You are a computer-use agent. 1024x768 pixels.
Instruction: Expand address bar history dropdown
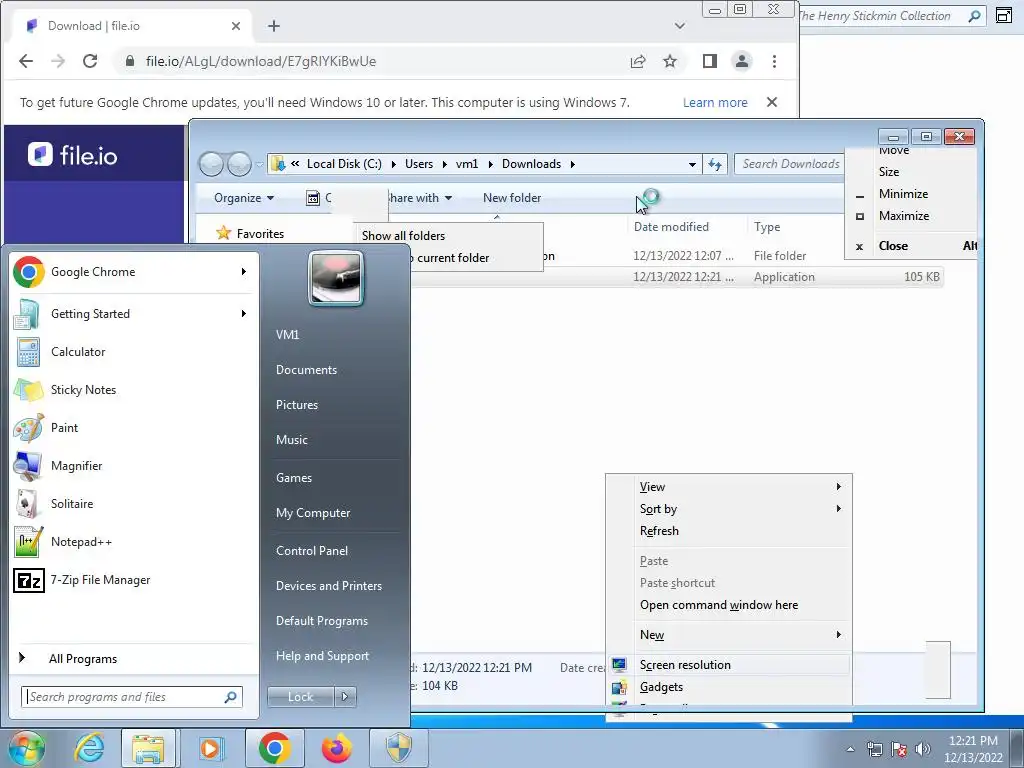(x=692, y=164)
